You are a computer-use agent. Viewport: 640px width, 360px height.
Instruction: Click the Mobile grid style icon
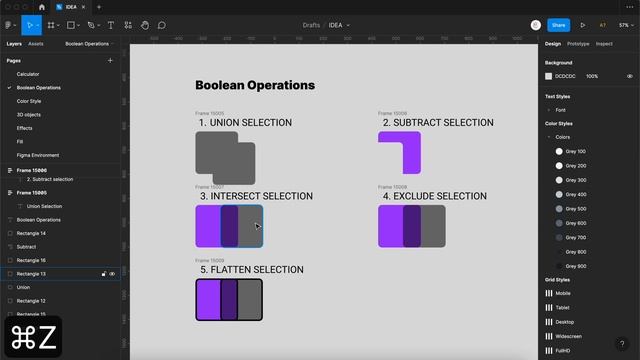tap(549, 293)
